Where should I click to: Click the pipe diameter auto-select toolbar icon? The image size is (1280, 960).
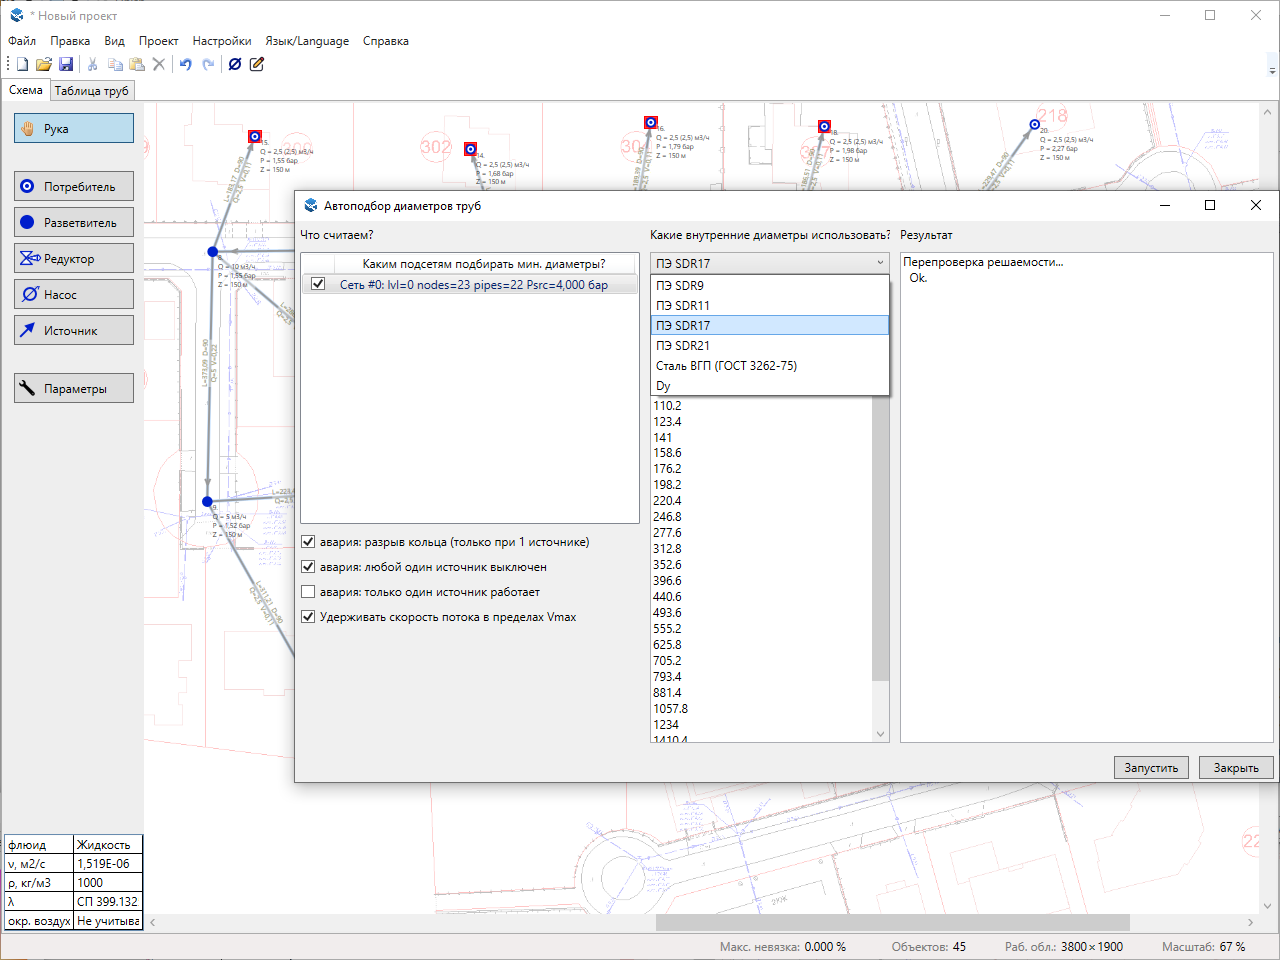click(235, 64)
